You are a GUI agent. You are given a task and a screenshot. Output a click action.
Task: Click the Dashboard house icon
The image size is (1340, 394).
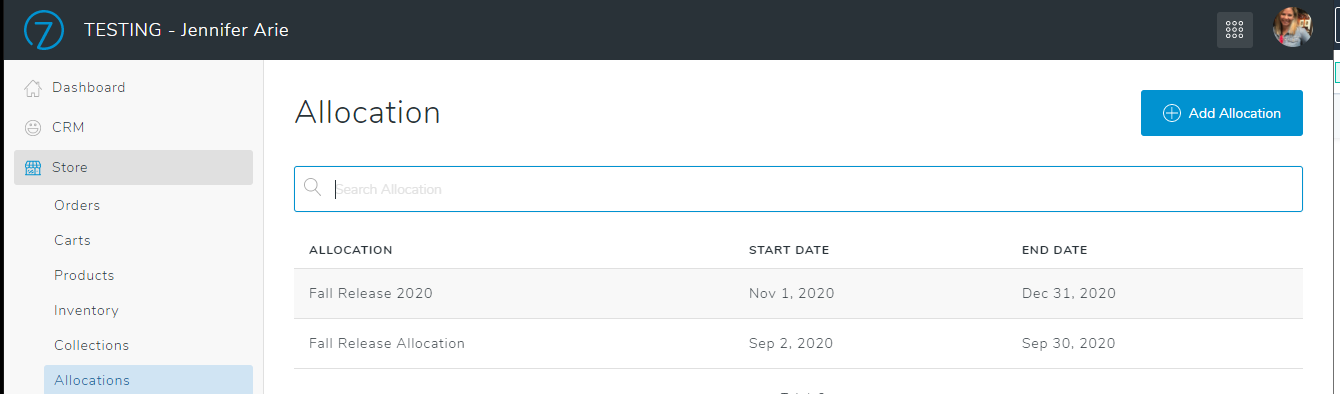pos(33,87)
